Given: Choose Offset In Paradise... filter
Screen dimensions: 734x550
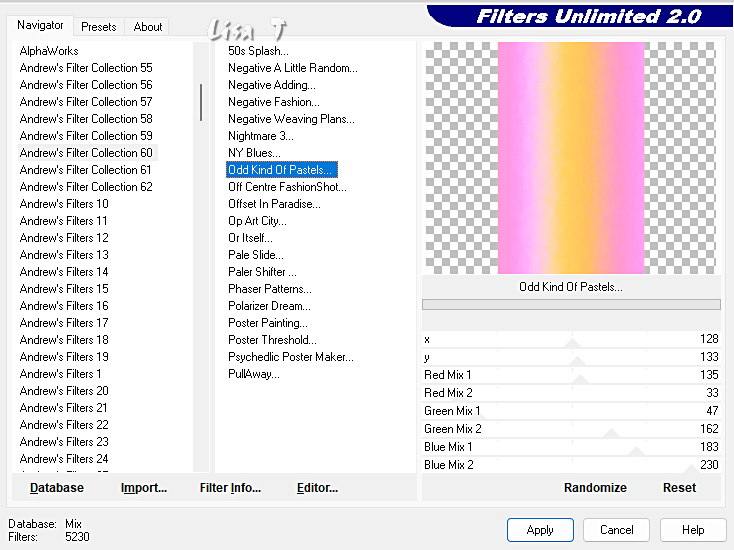Looking at the screenshot, I should pyautogui.click(x=274, y=204).
